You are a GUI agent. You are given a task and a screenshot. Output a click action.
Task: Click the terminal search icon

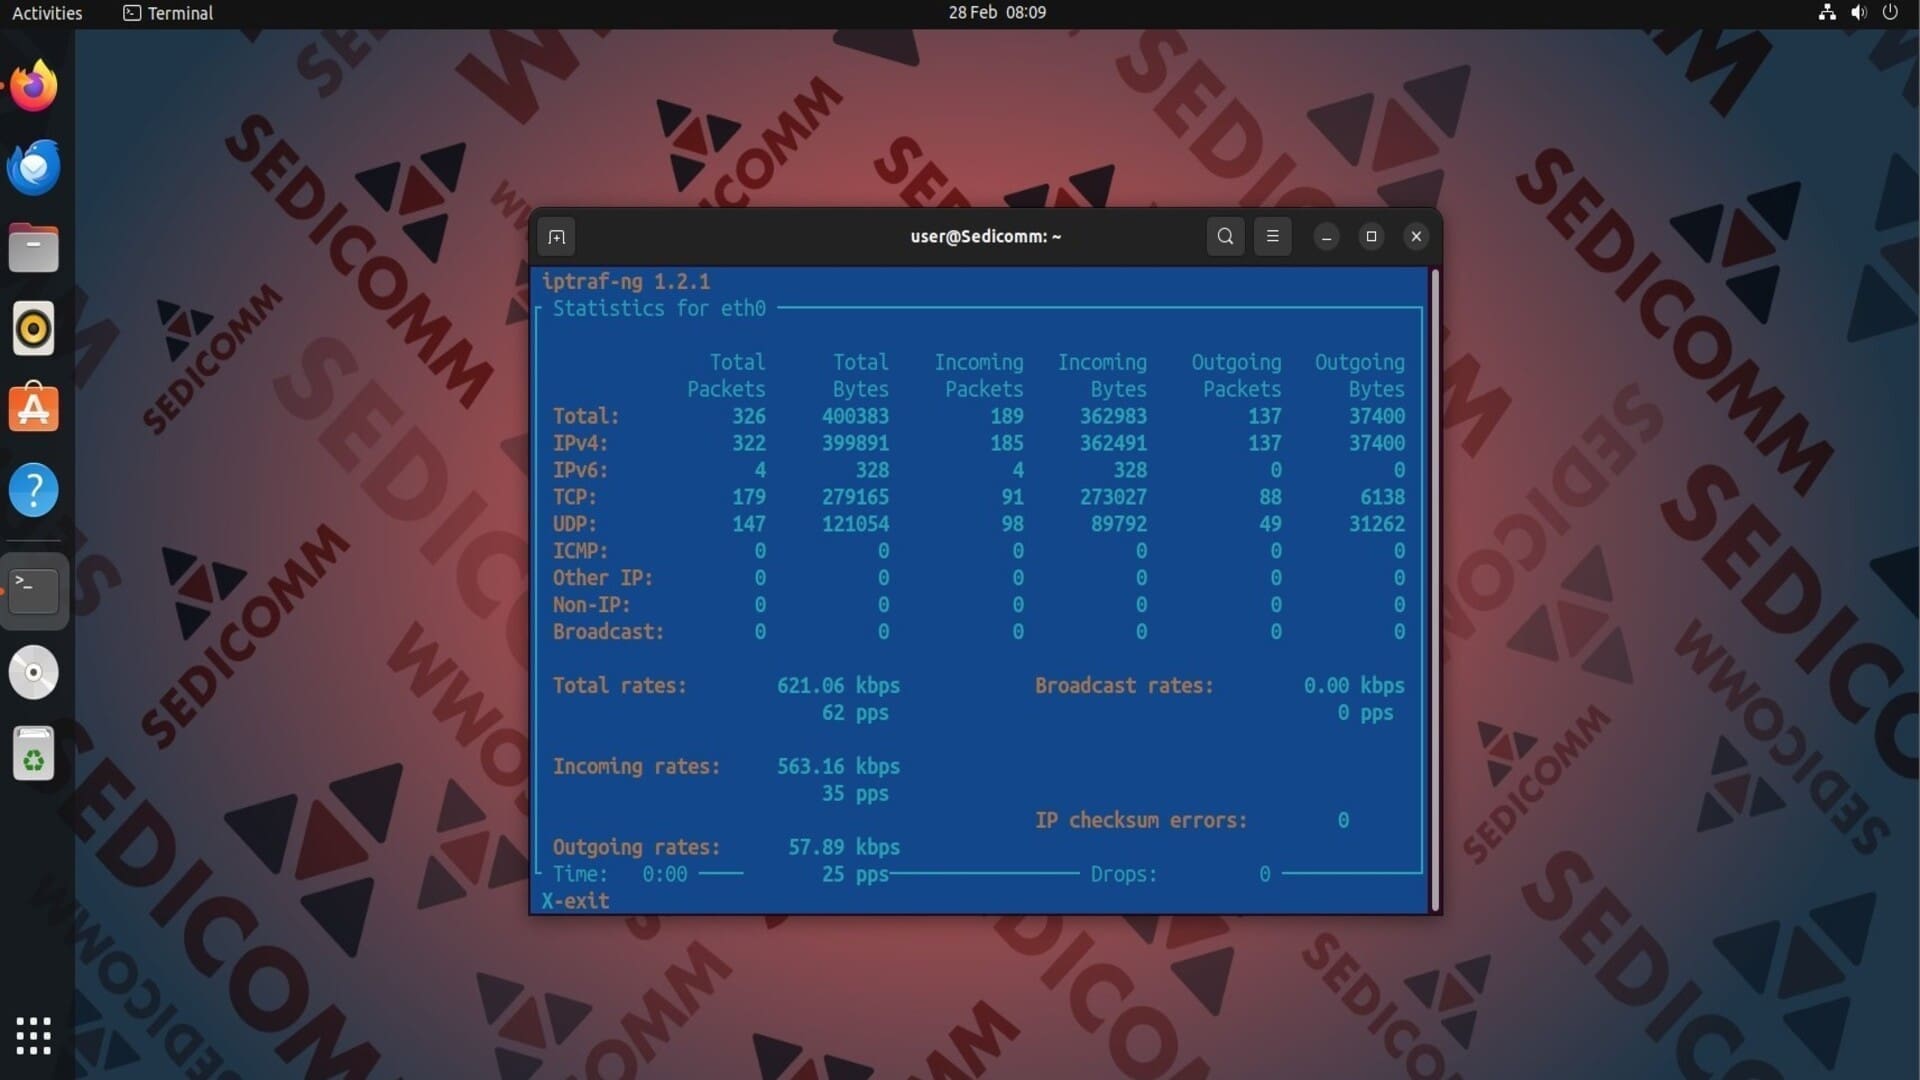[1225, 237]
